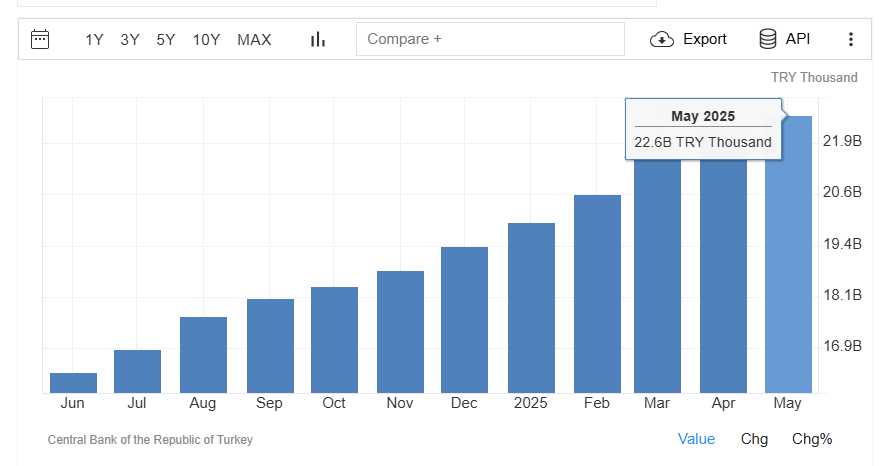Click the Jun bar in the chart
Viewport: 879px width, 466px height.
73,383
